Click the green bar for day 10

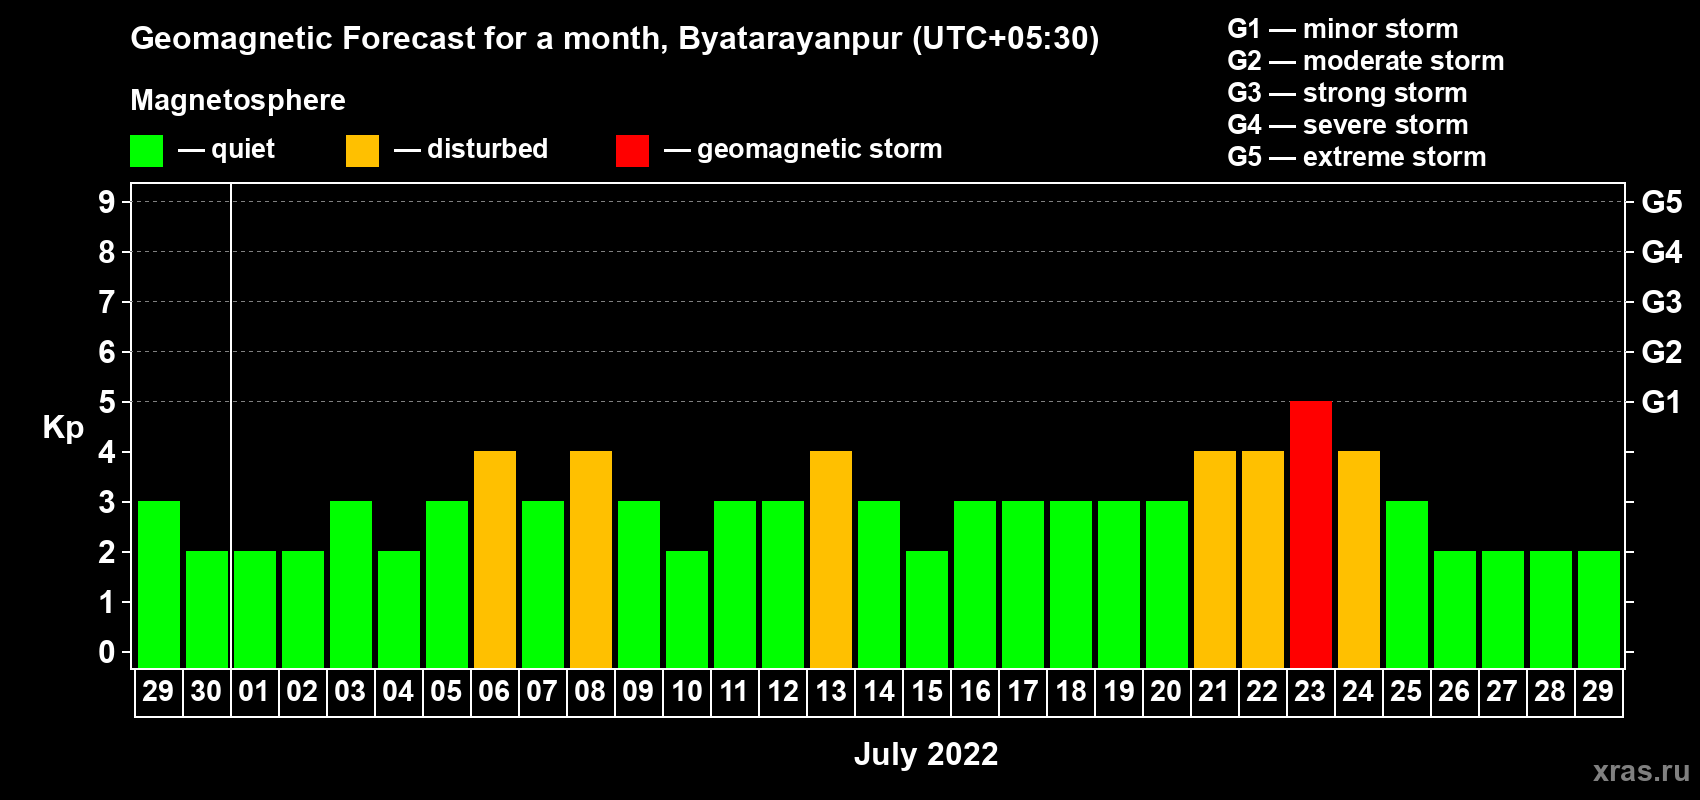[x=687, y=609]
